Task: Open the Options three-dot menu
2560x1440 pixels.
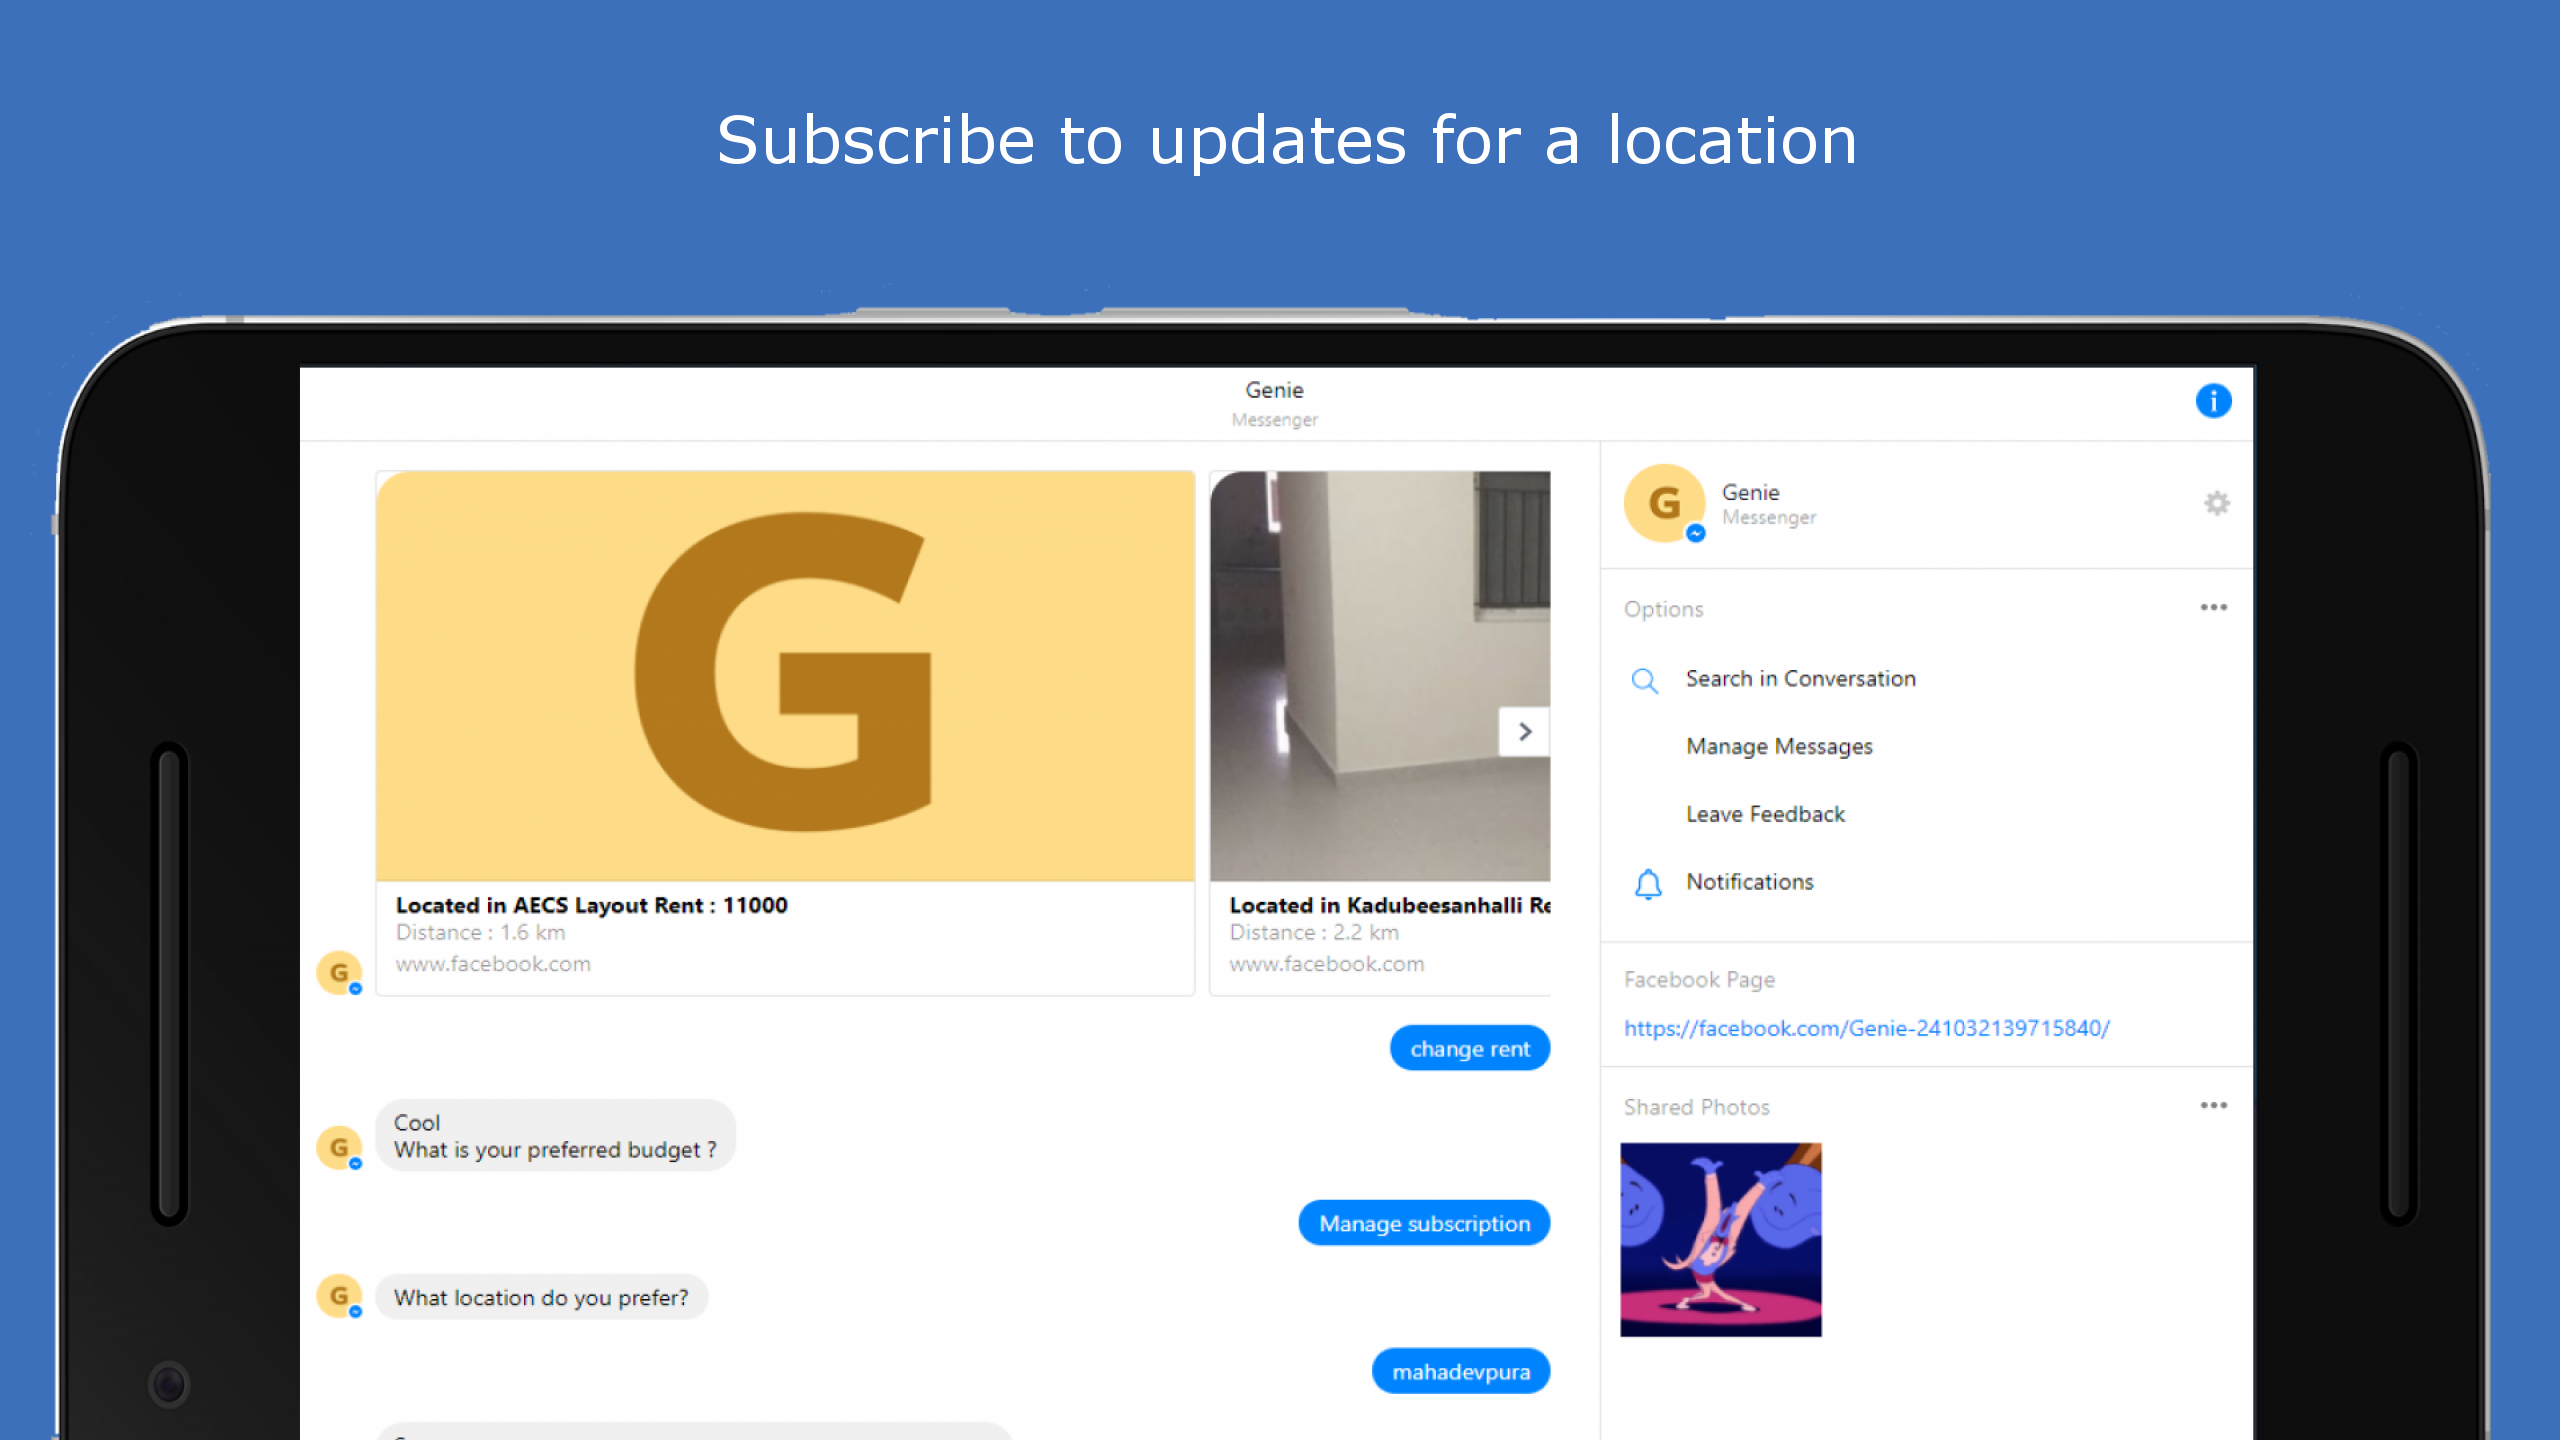Action: pos(2212,608)
